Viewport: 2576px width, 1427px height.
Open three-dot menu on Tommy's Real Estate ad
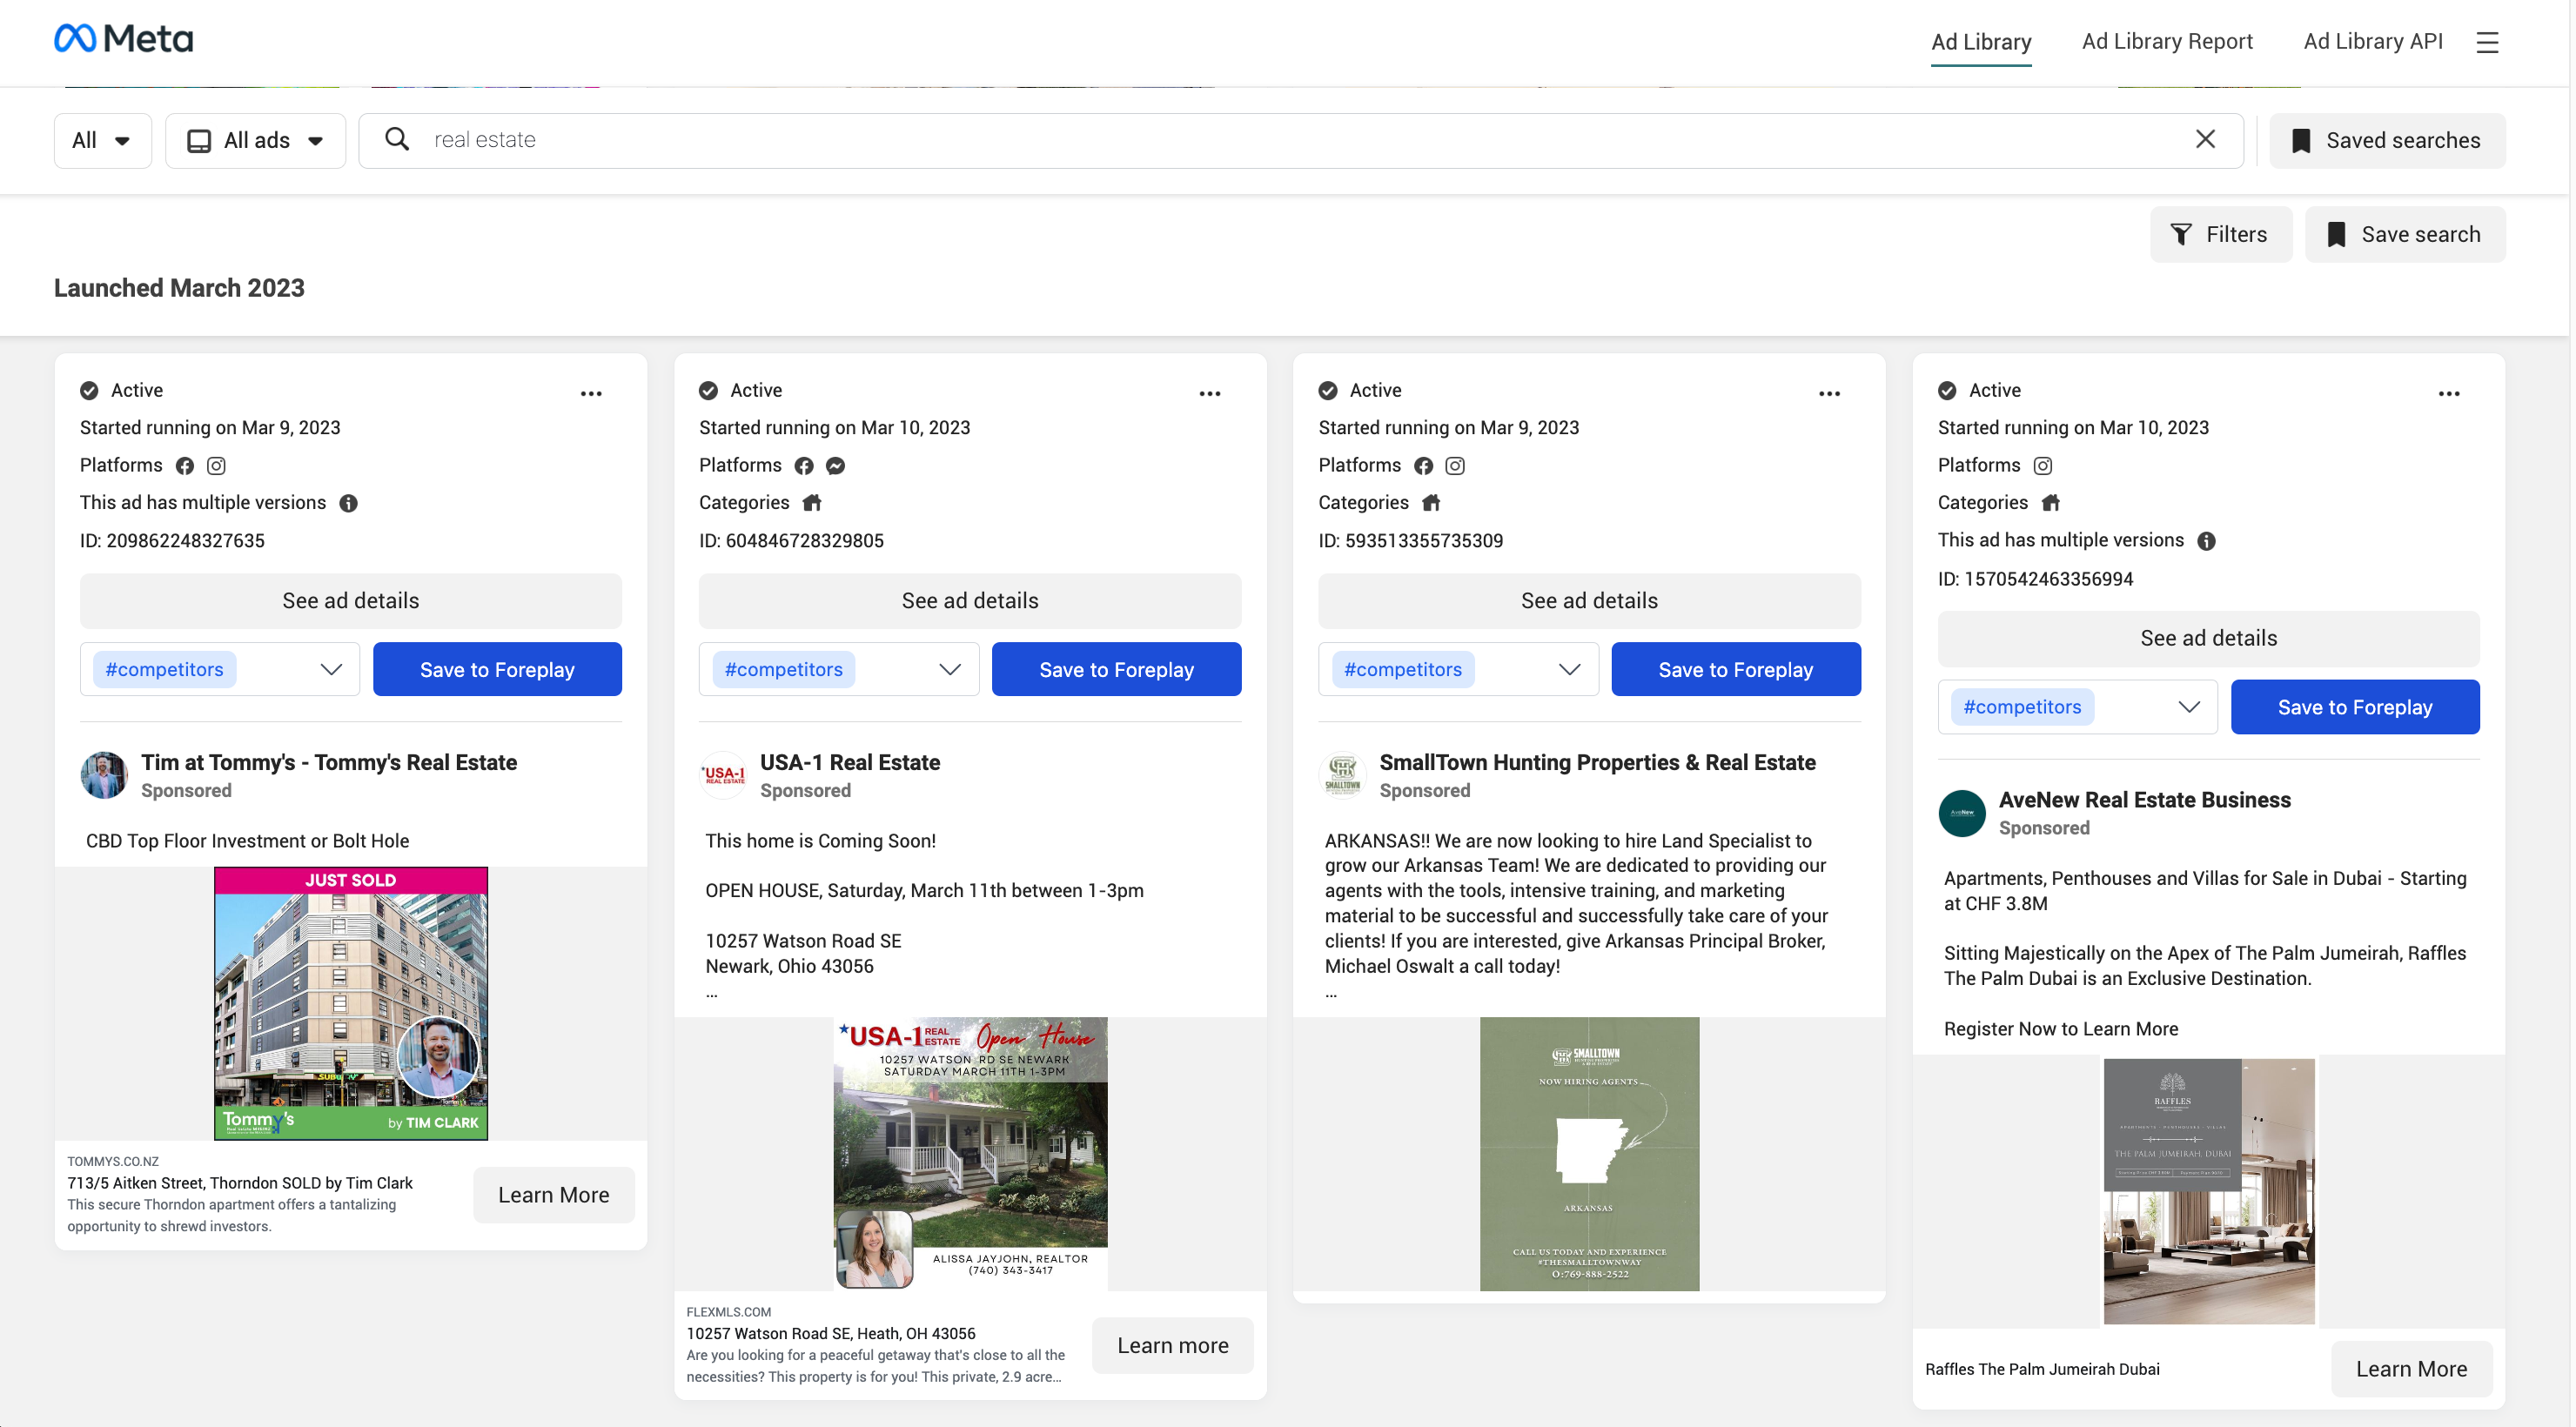point(591,393)
